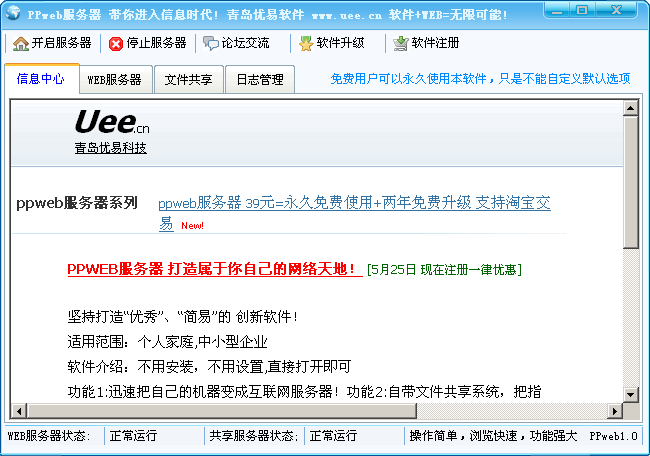Click the horizontal scrollbar thumb
The image size is (650, 456).
pyautogui.click(x=222, y=411)
